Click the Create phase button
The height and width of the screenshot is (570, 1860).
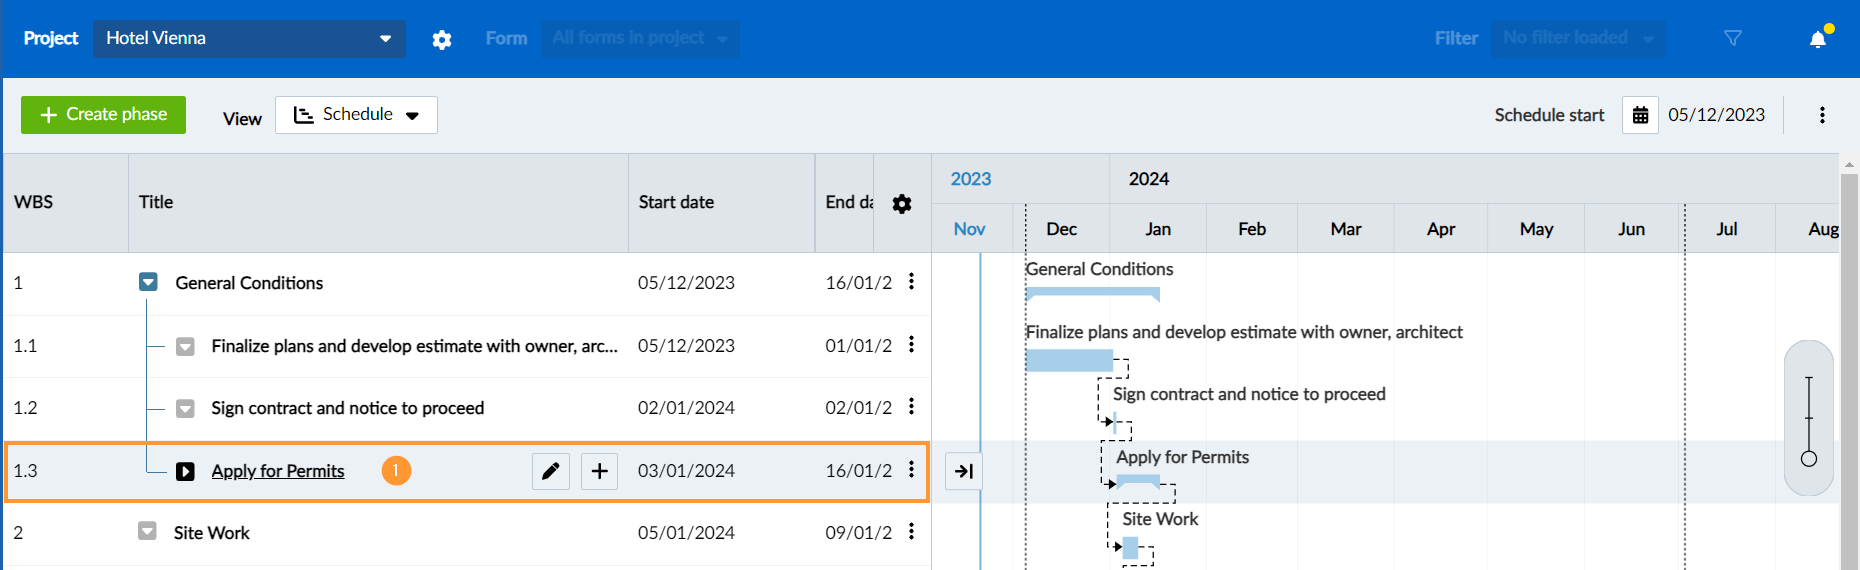pos(103,115)
